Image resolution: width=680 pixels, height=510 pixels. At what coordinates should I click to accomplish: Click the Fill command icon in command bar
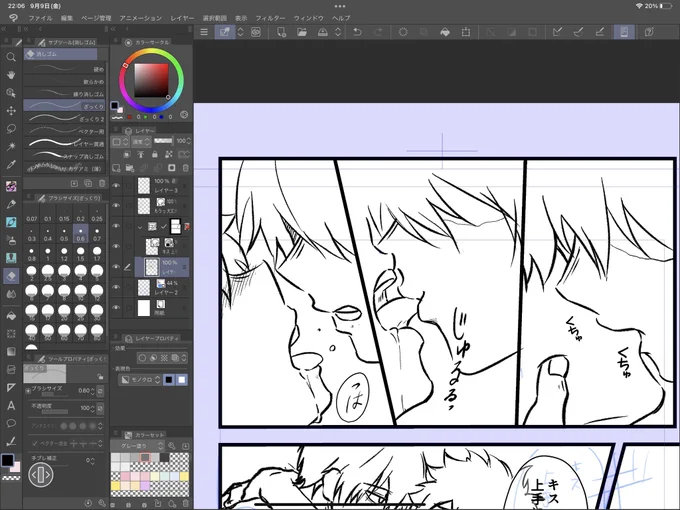coord(445,32)
